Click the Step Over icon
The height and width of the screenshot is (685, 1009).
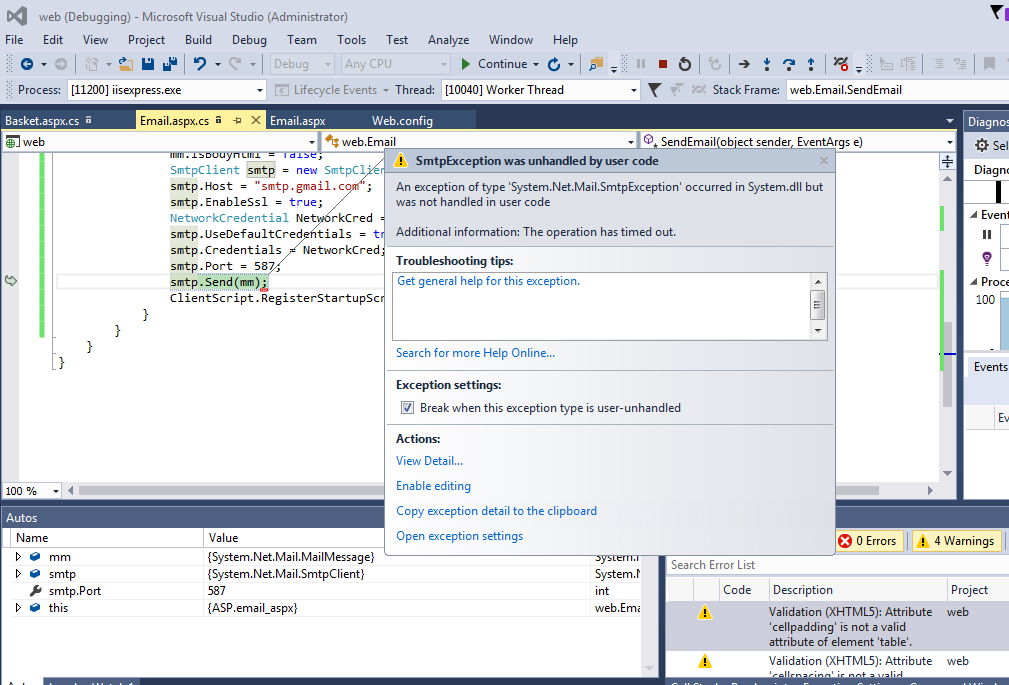pos(789,64)
